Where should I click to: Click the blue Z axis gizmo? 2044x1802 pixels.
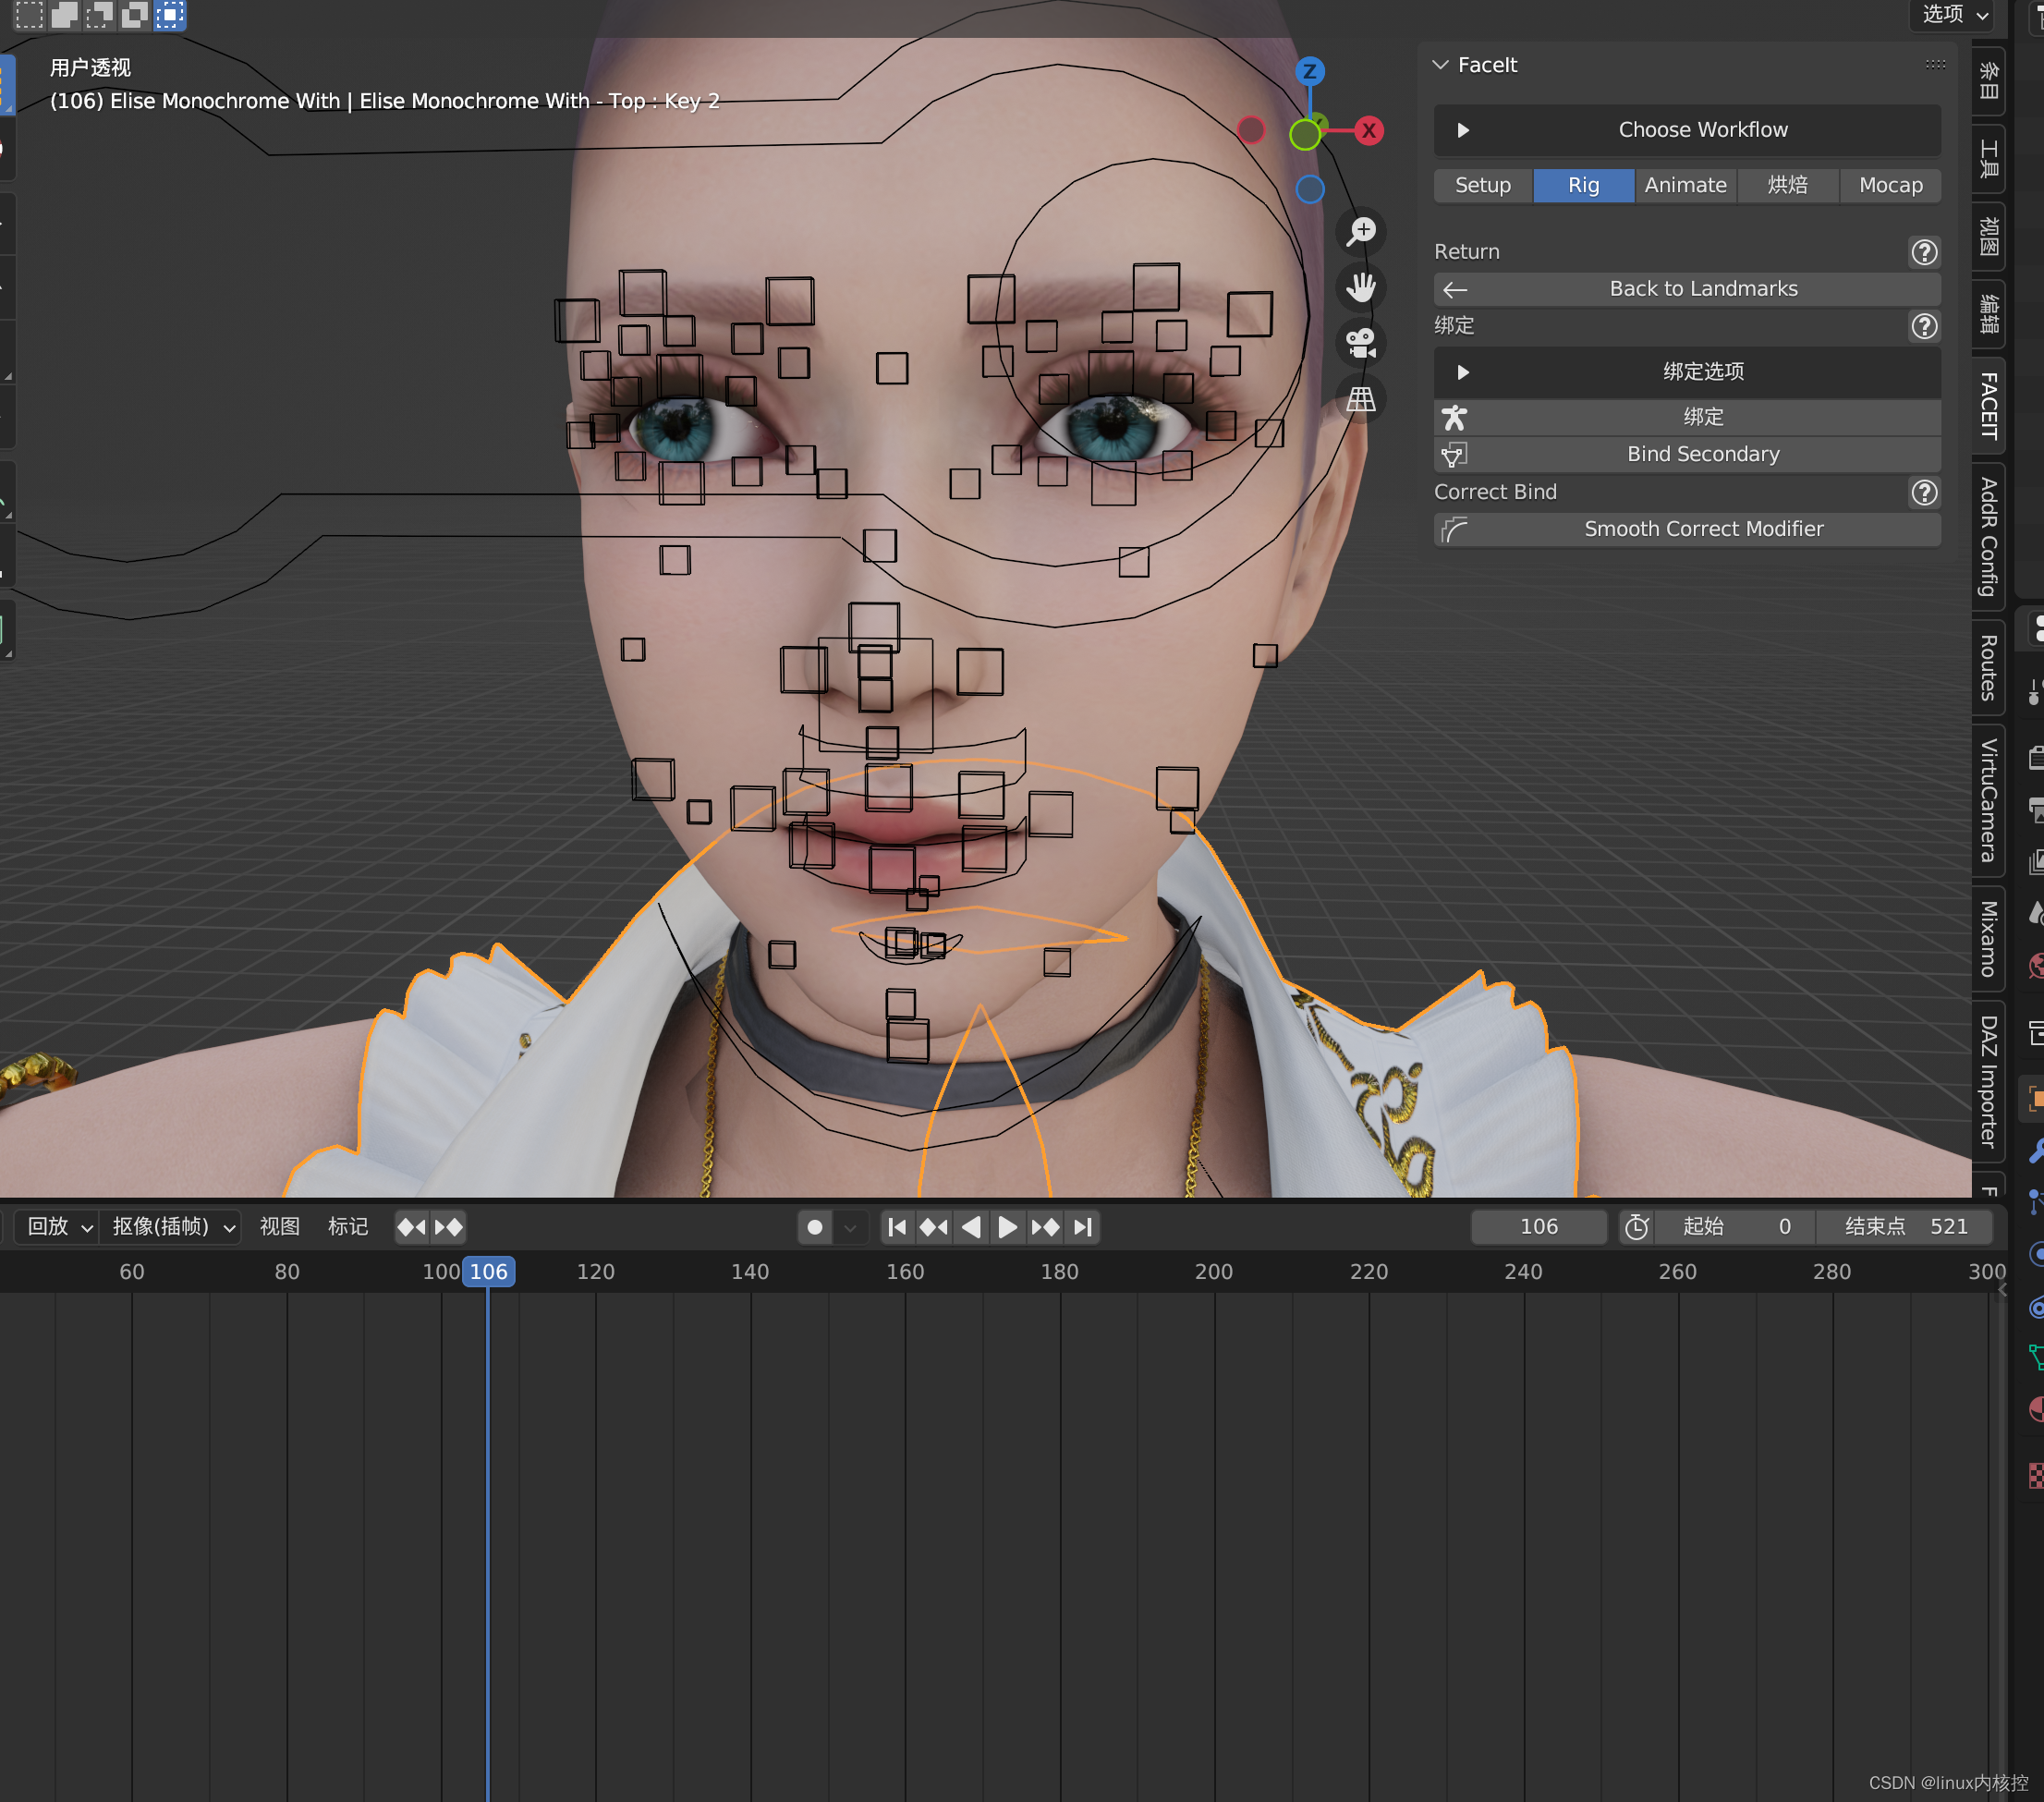pos(1309,71)
